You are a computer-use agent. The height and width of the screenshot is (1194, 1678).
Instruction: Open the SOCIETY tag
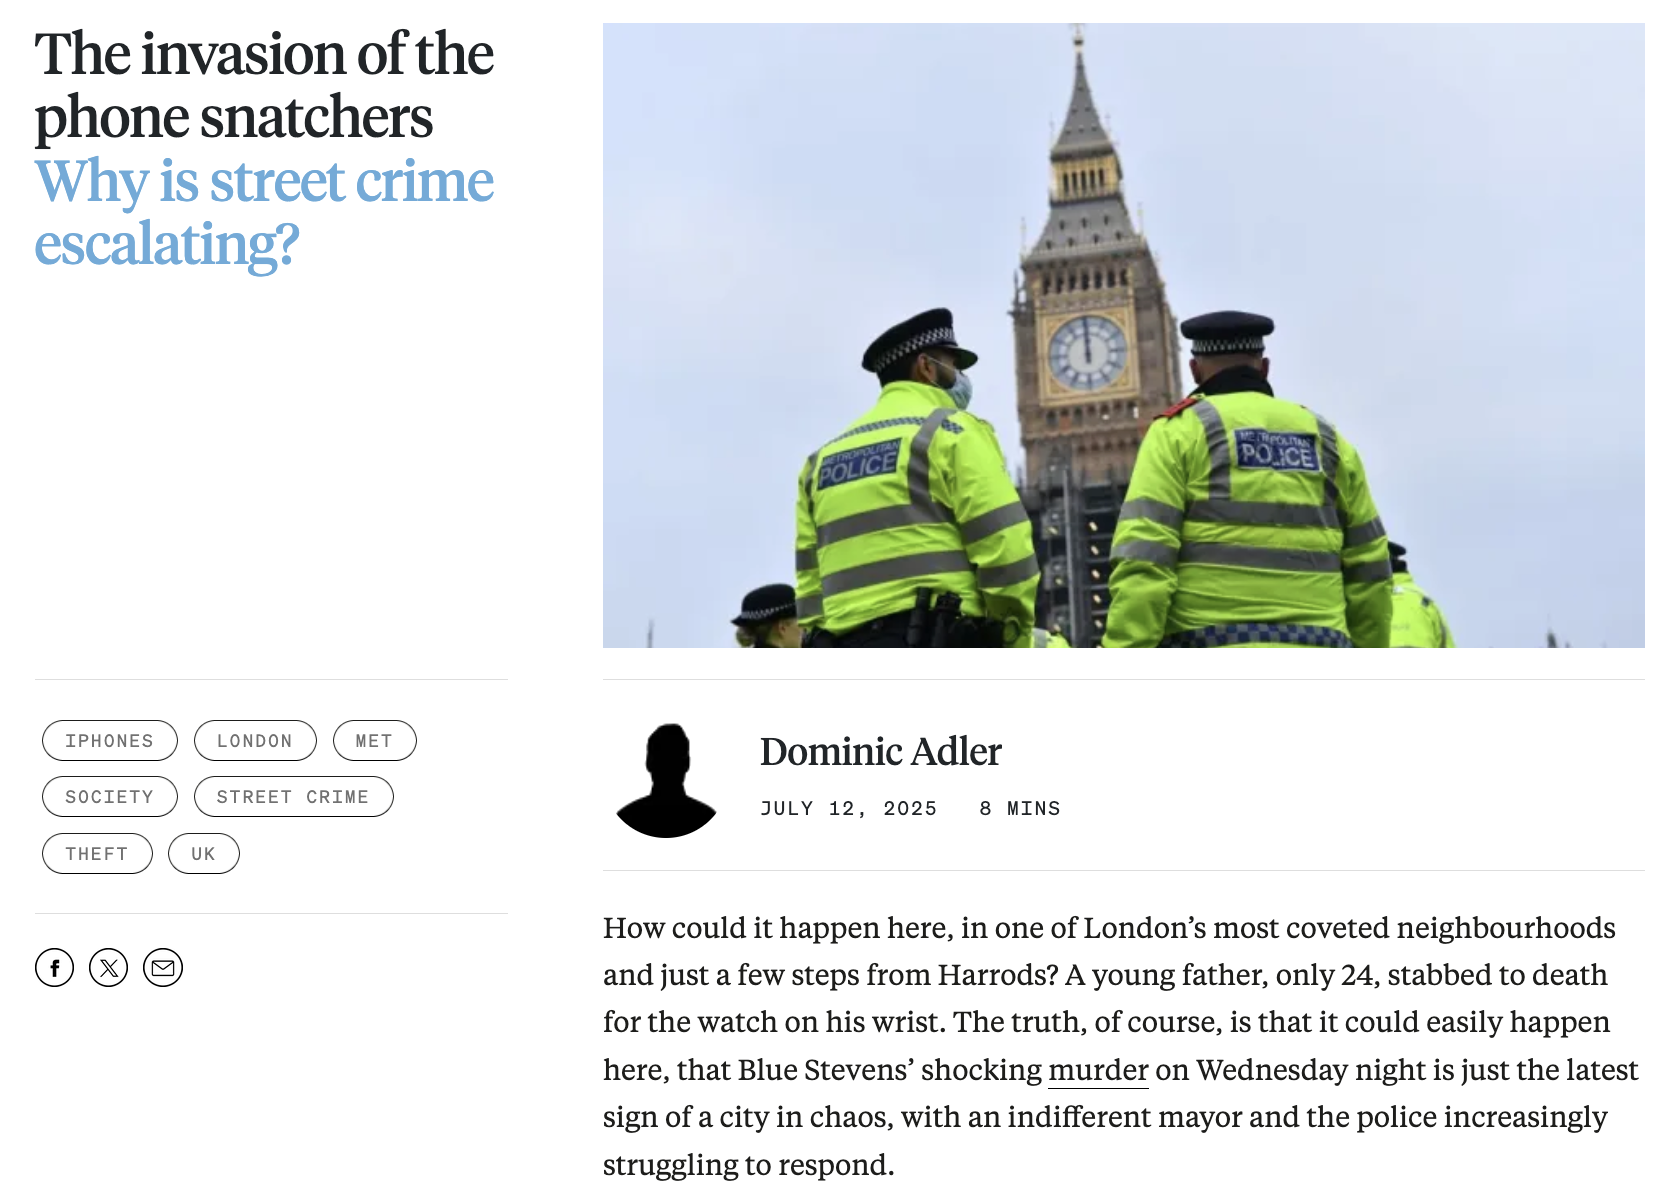110,796
